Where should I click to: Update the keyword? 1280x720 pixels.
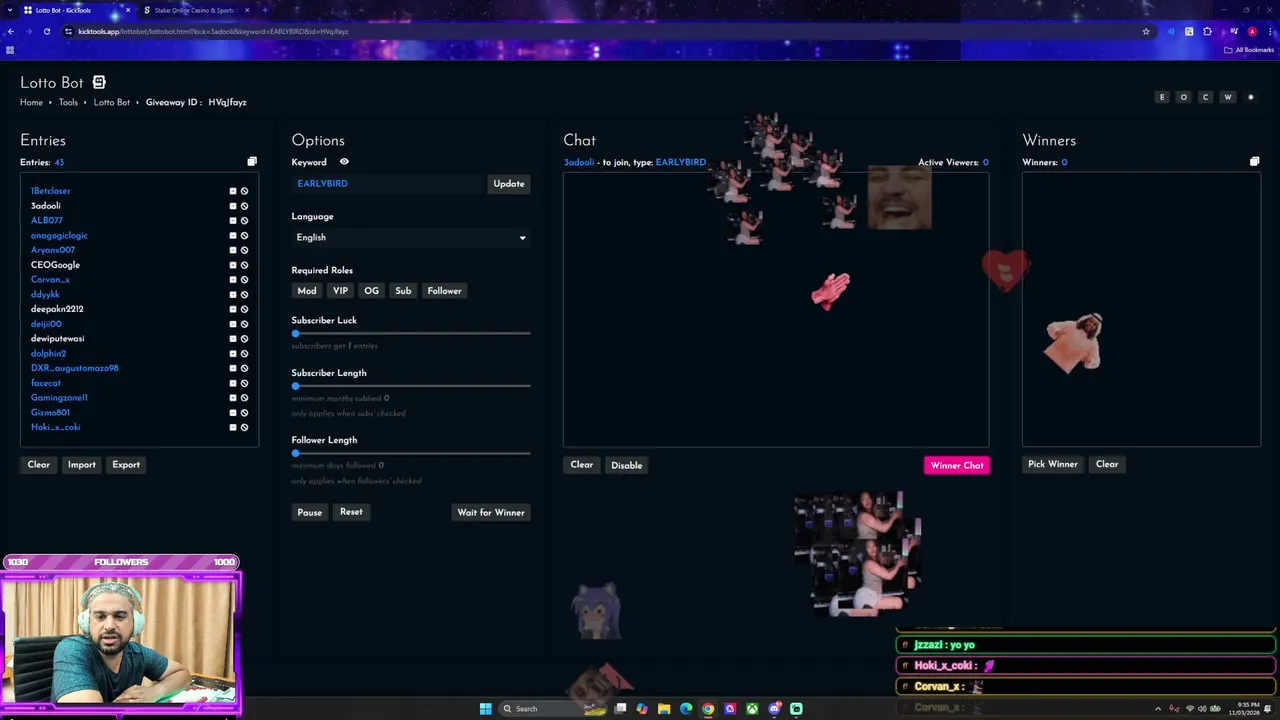[509, 184]
